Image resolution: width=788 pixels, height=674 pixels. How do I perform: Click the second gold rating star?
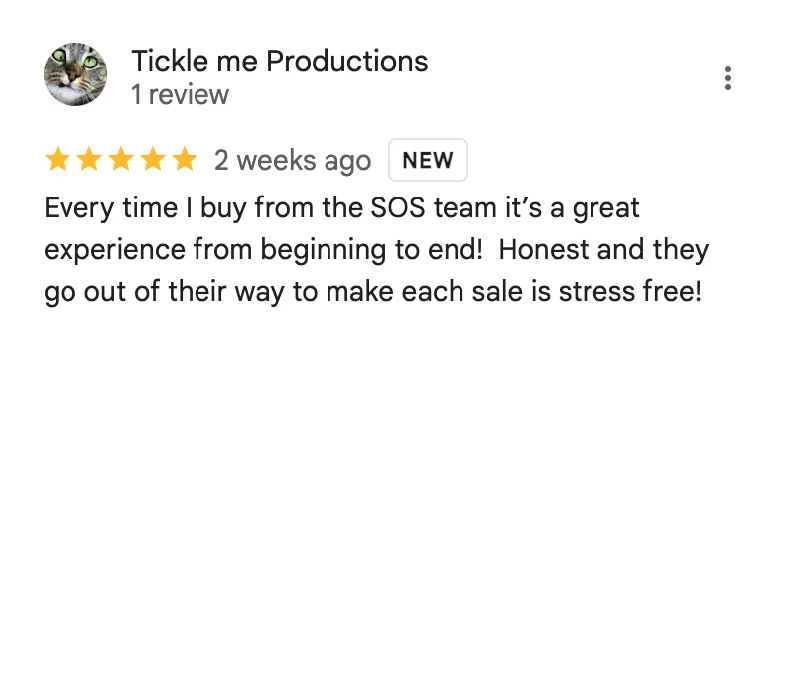click(90, 160)
